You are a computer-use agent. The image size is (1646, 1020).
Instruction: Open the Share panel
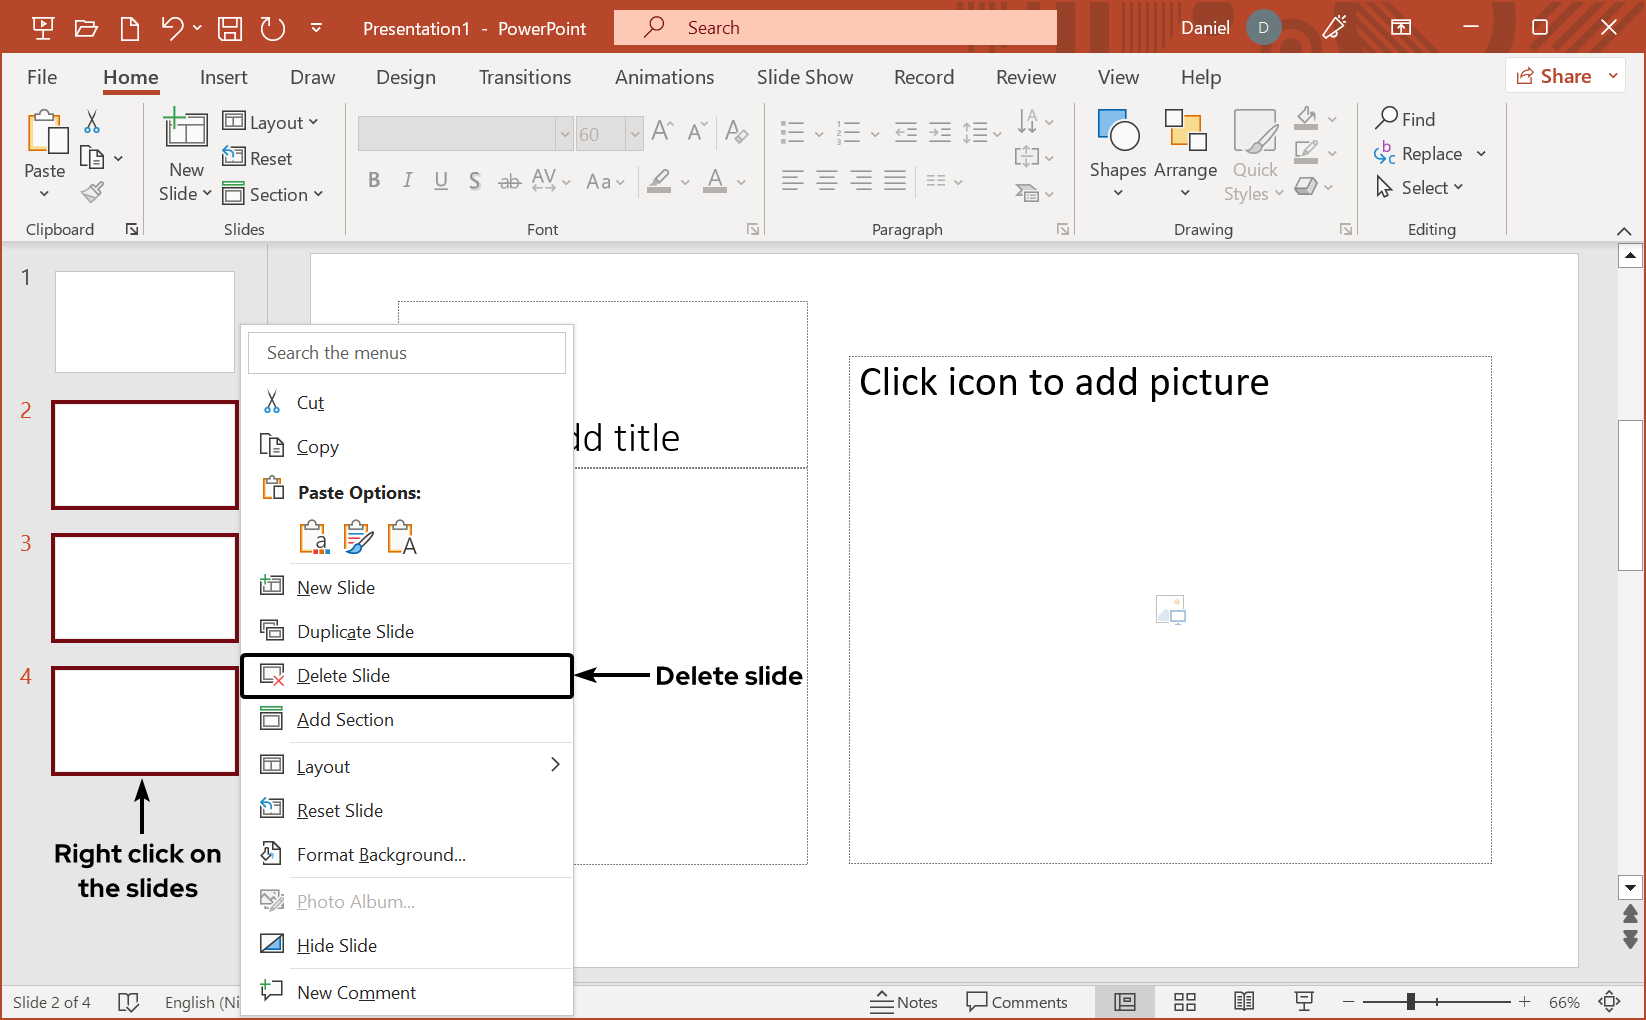pyautogui.click(x=1563, y=75)
